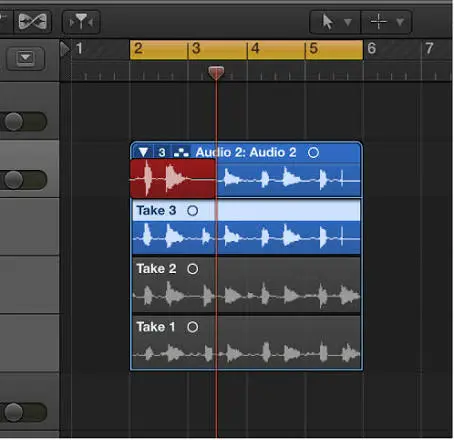Screen dimensions: 454x440
Task: Click the Catch Playhead button
Action: click(x=81, y=22)
